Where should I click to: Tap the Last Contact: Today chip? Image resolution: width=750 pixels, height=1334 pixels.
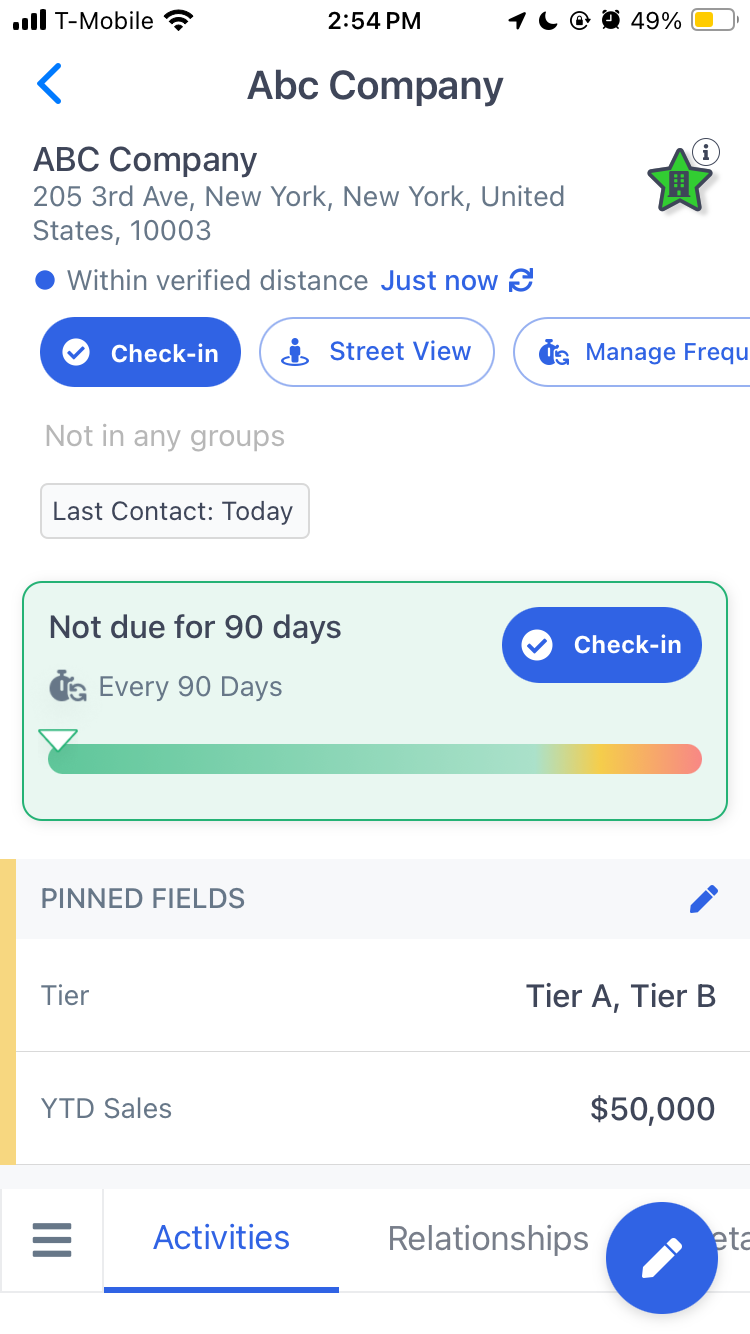[x=175, y=511]
